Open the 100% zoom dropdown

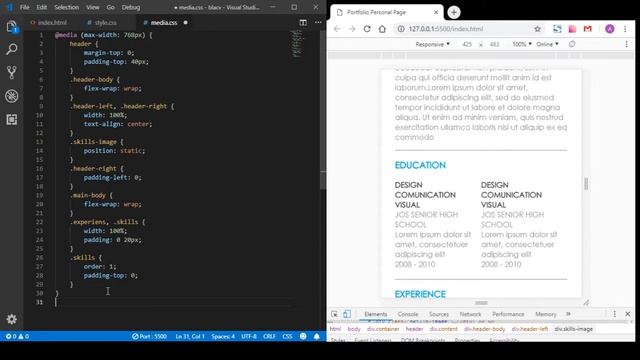[522, 44]
